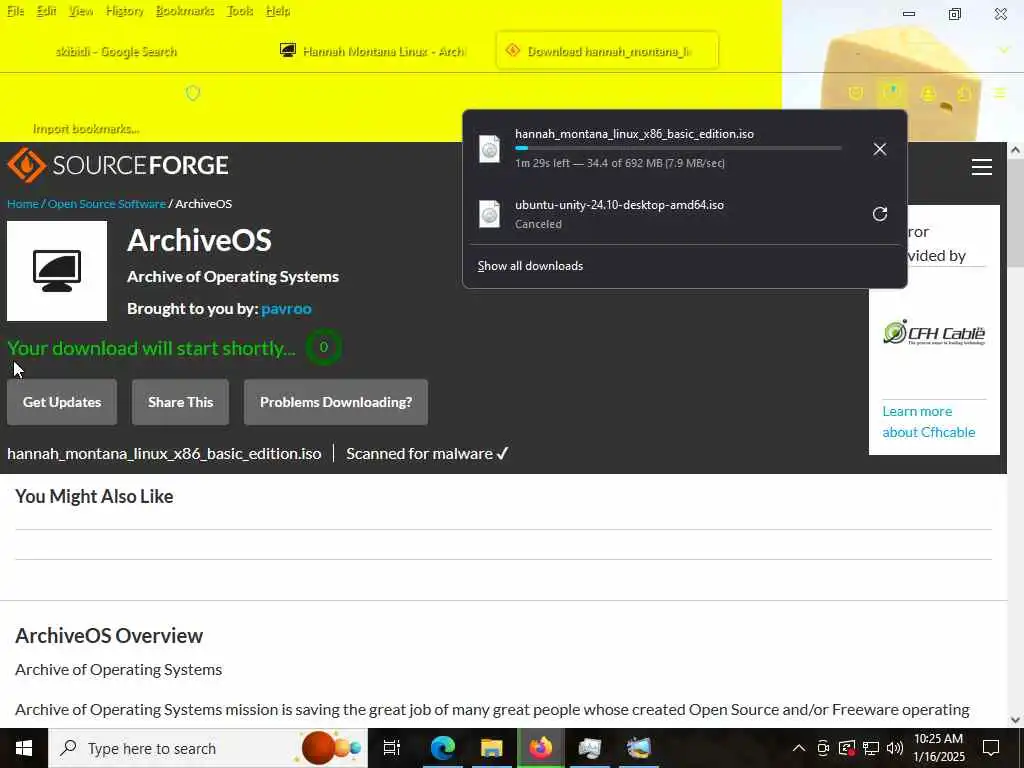Click the page vertical scrollbar thumb
Screen dimensions: 1024x768
click(1015, 213)
